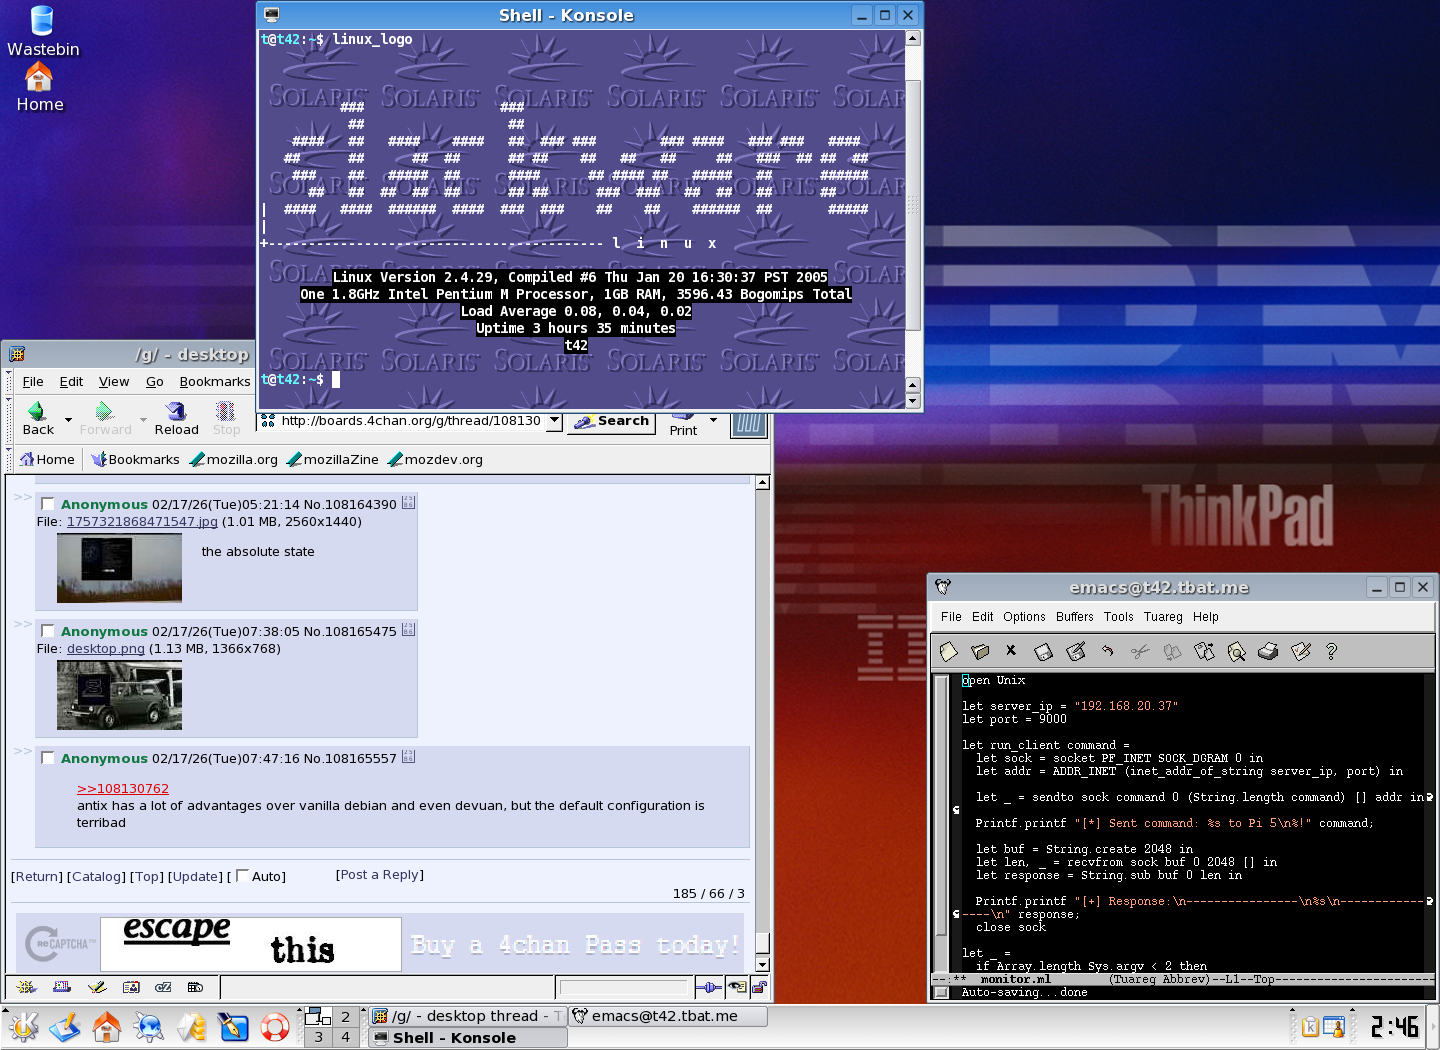Click the open folder icon in Emacs toolbar
This screenshot has height=1050, width=1440.
click(980, 652)
